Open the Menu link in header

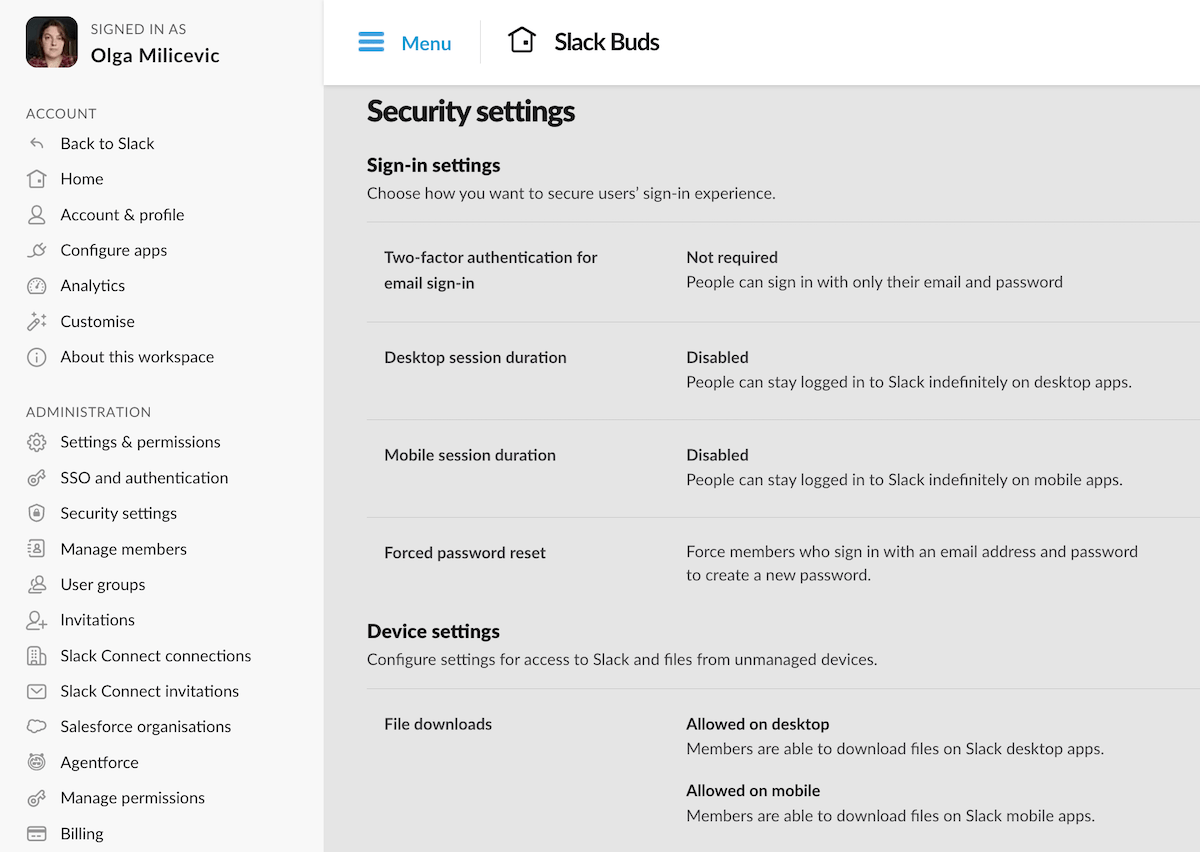(426, 43)
